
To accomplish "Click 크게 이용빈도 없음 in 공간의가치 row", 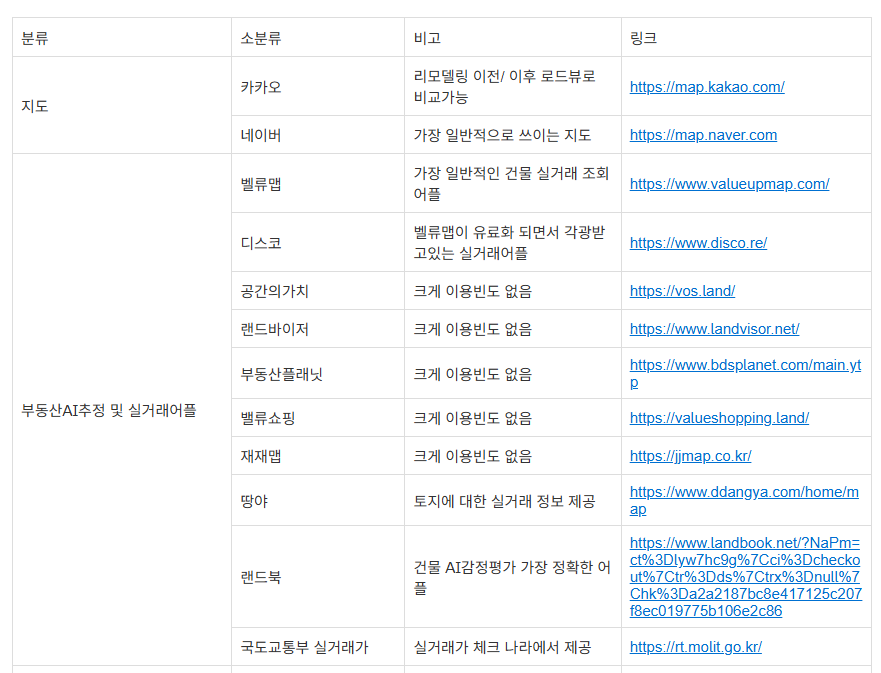I will pyautogui.click(x=473, y=291).
